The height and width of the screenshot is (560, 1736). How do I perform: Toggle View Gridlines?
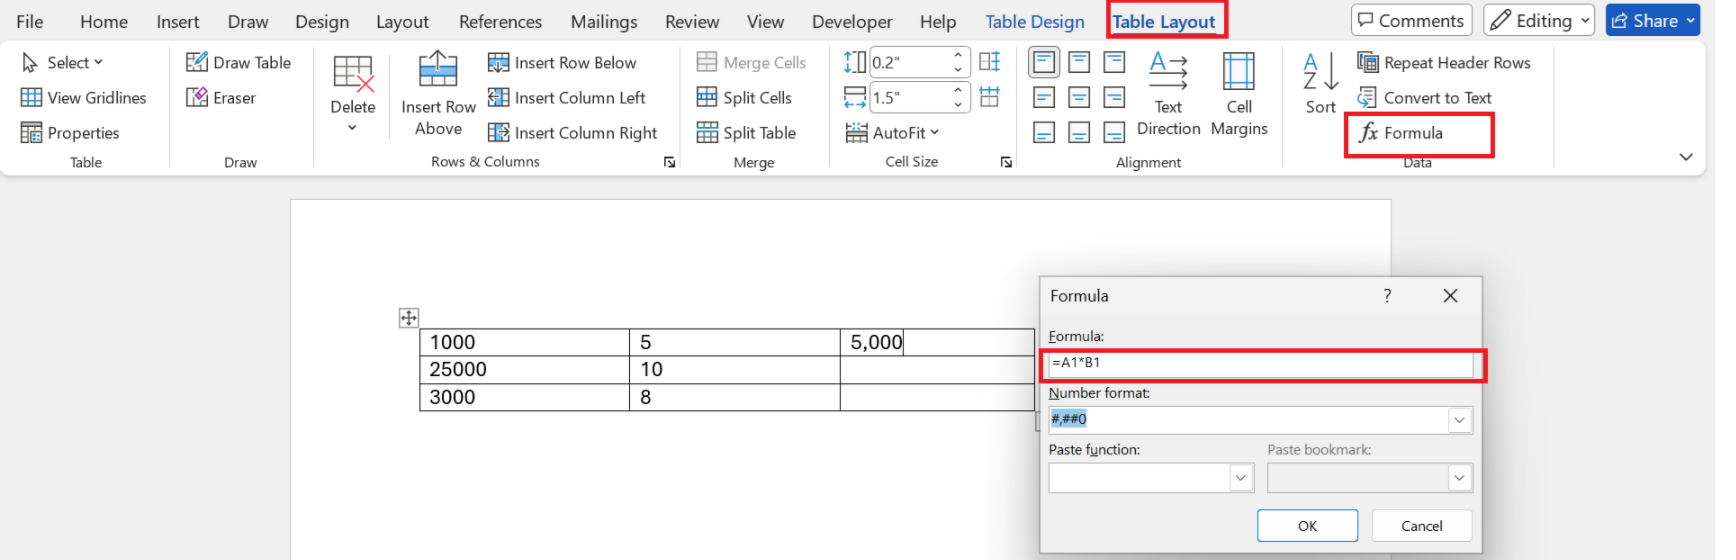pyautogui.click(x=84, y=97)
